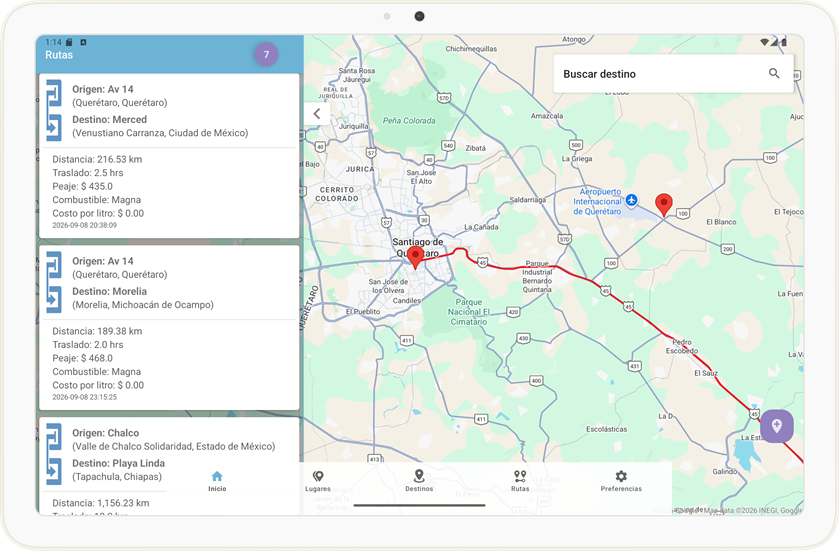Click (Morelia, Michoacán de Ocampo) text
This screenshot has width=839, height=551.
tap(143, 305)
